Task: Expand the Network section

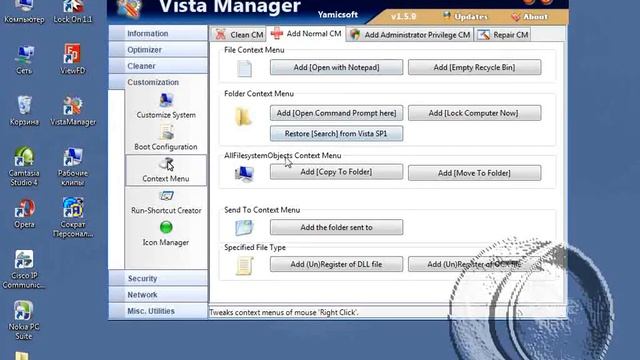Action: pyautogui.click(x=158, y=295)
